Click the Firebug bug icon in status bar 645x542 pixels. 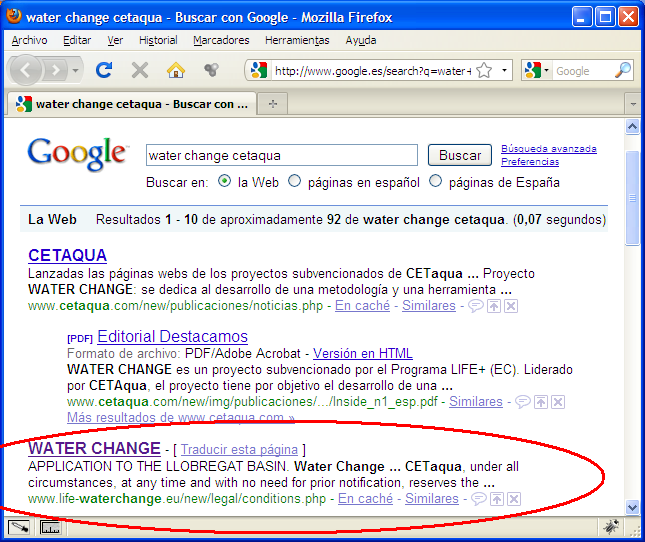tap(611, 526)
